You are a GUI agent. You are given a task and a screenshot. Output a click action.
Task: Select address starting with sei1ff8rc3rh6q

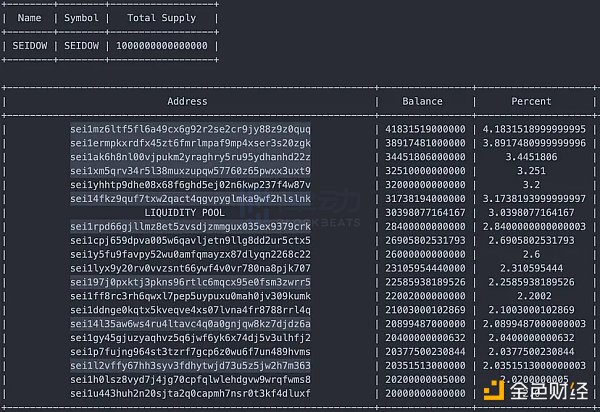point(190,296)
